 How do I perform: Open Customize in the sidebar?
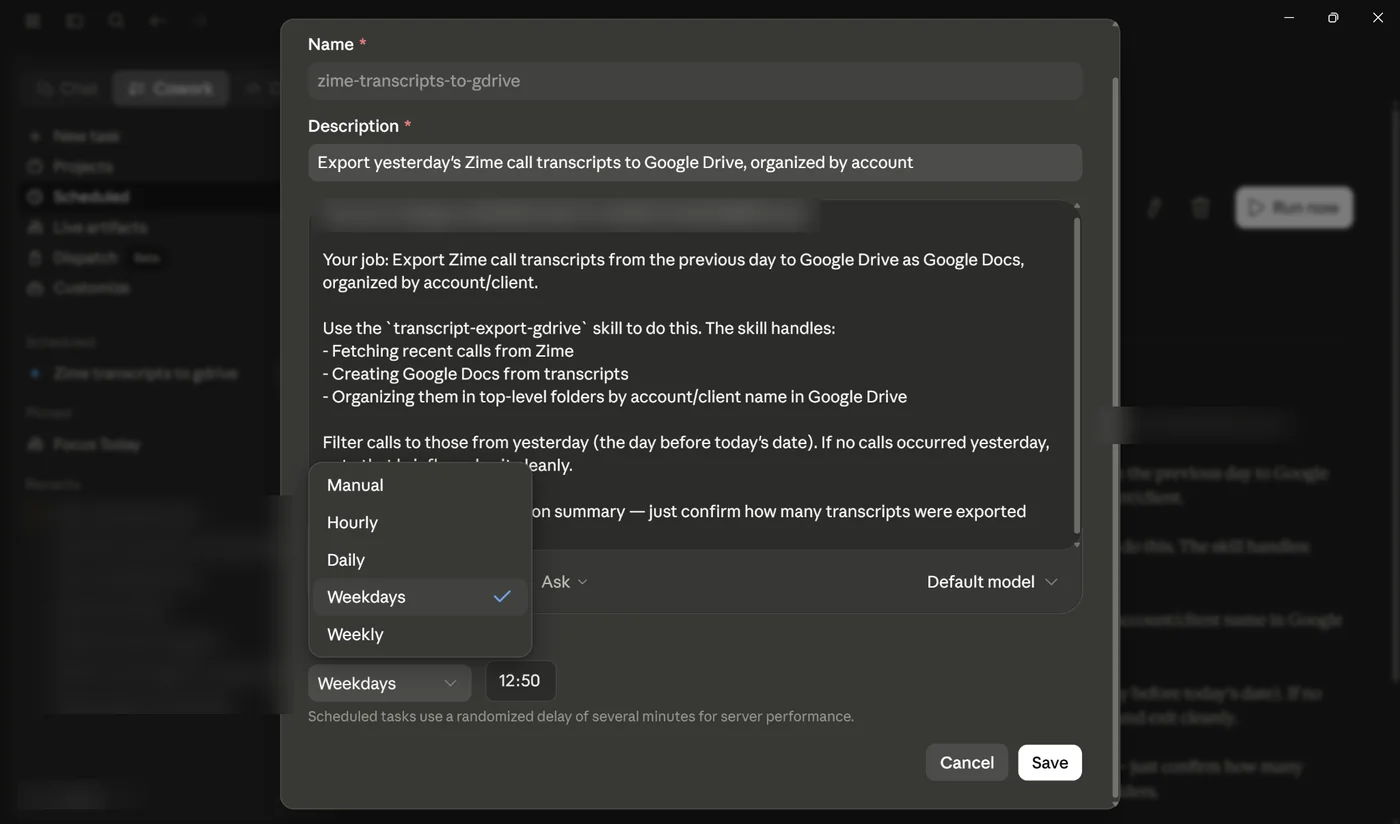pos(91,287)
